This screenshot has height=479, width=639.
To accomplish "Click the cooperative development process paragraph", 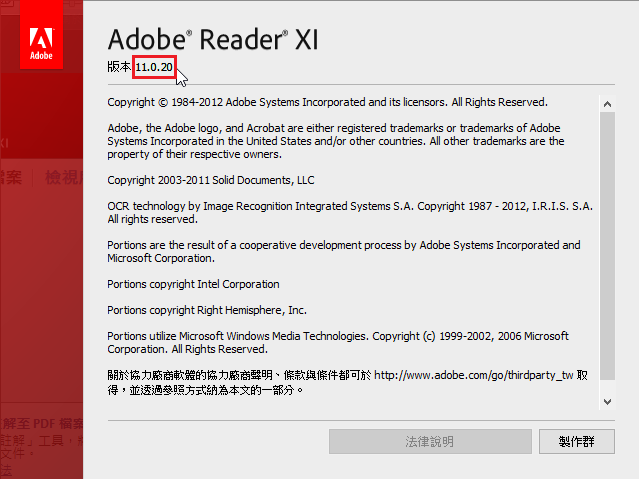I will [x=344, y=252].
